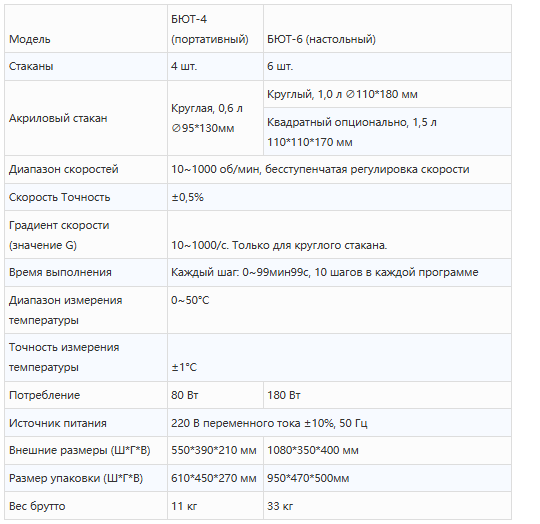Screen dimensions: 540x524
Task: Click the '6 шт.' cell
Action: click(x=387, y=66)
